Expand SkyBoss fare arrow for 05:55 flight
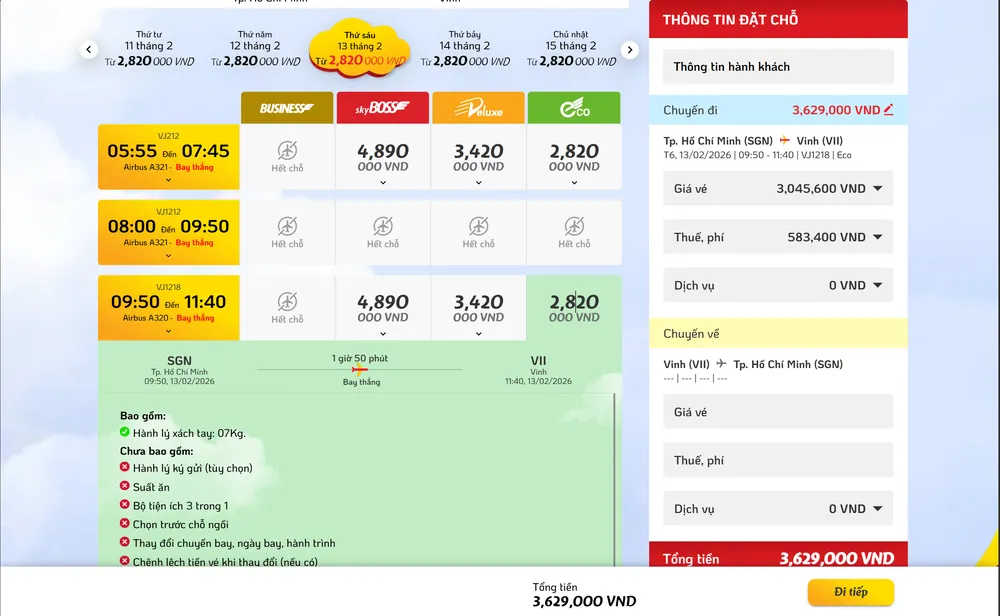Screen dimensions: 1000x616 pyautogui.click(x=383, y=183)
